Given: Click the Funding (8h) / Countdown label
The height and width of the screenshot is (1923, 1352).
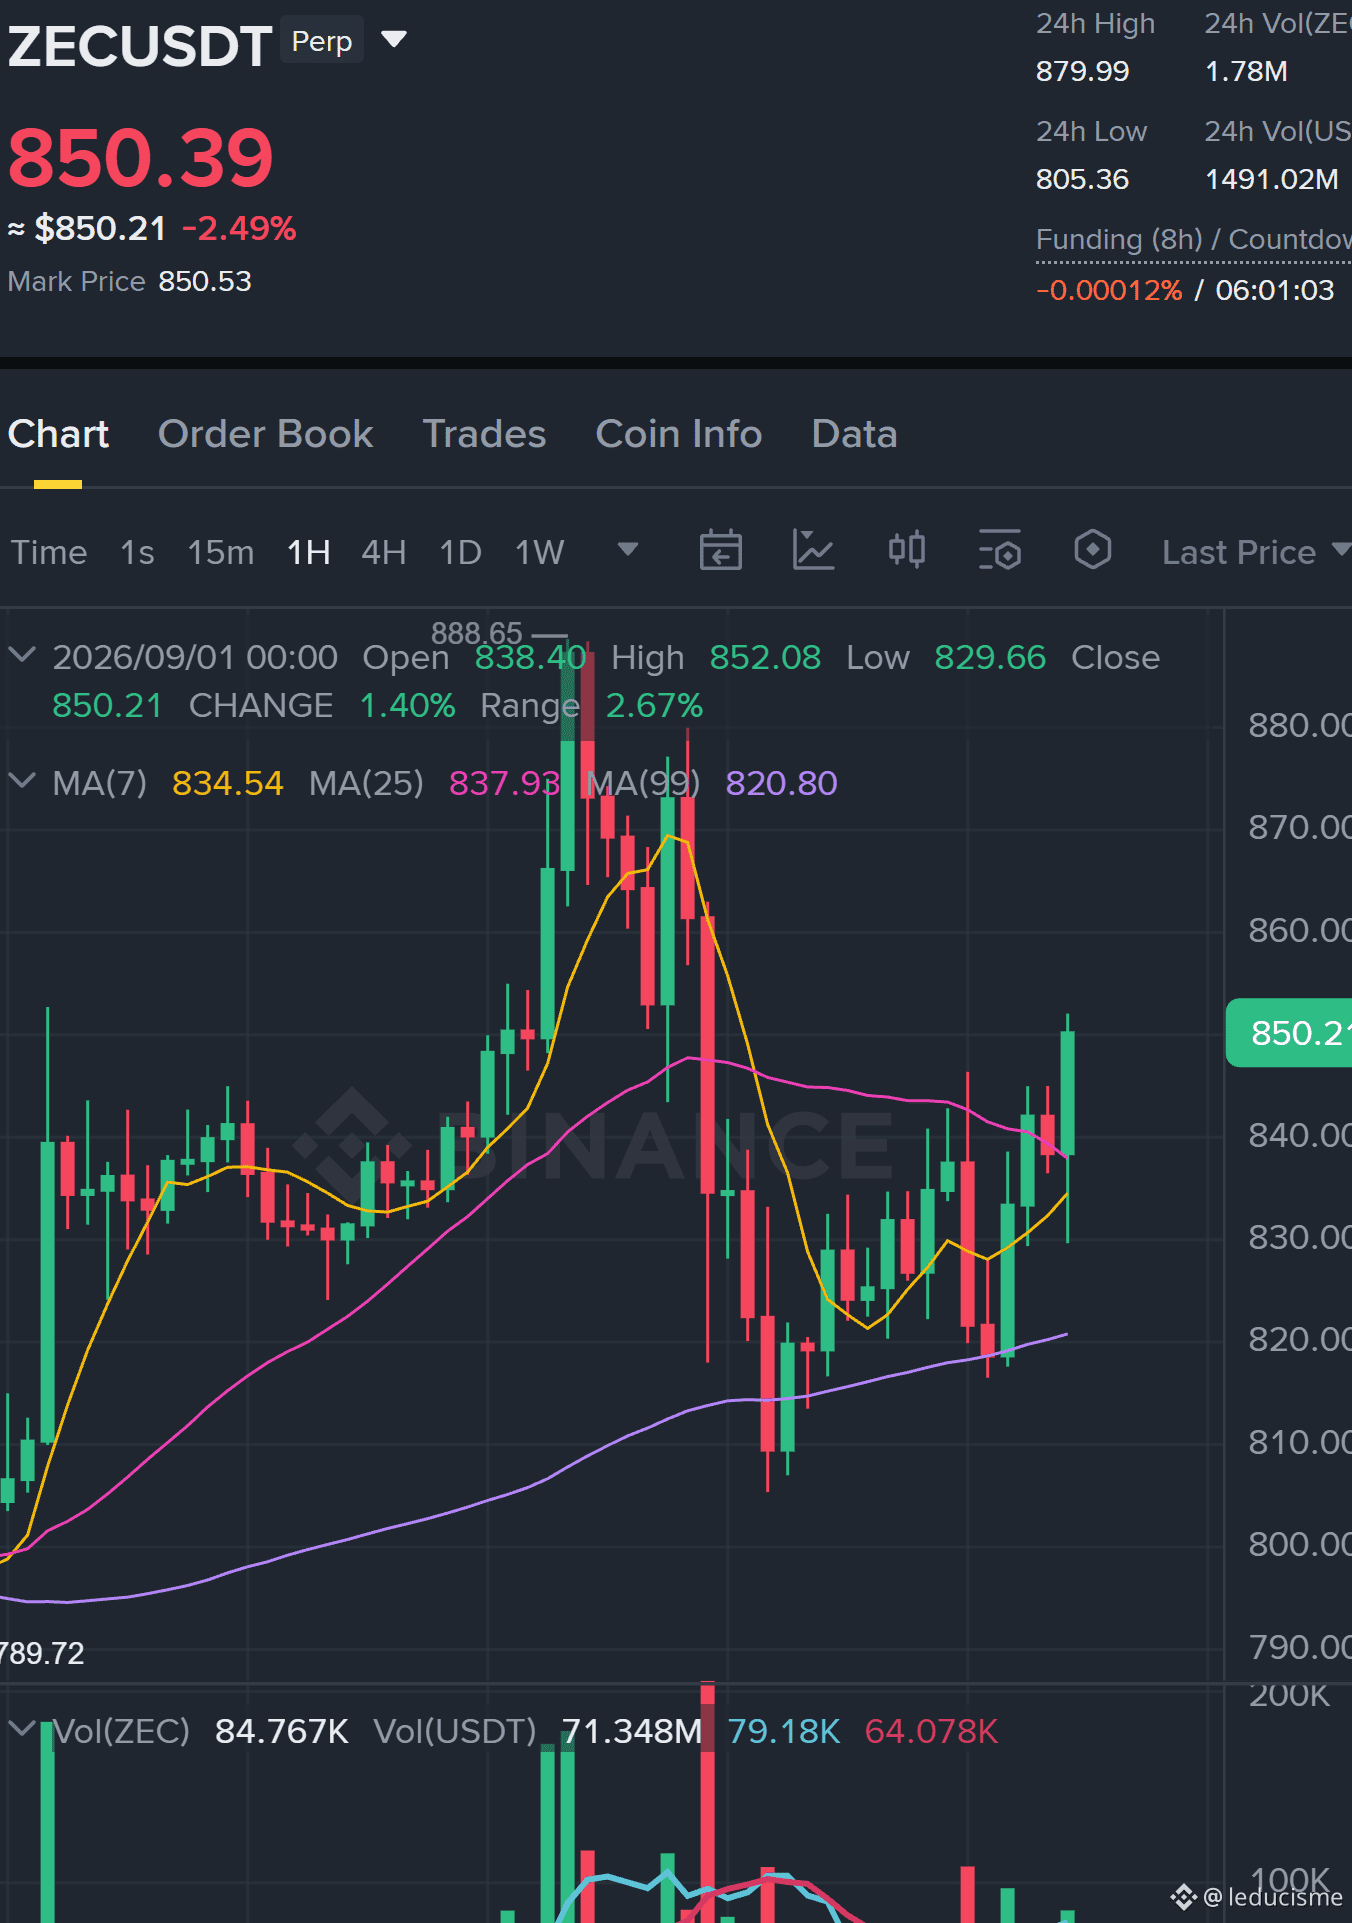Looking at the screenshot, I should [x=1194, y=240].
